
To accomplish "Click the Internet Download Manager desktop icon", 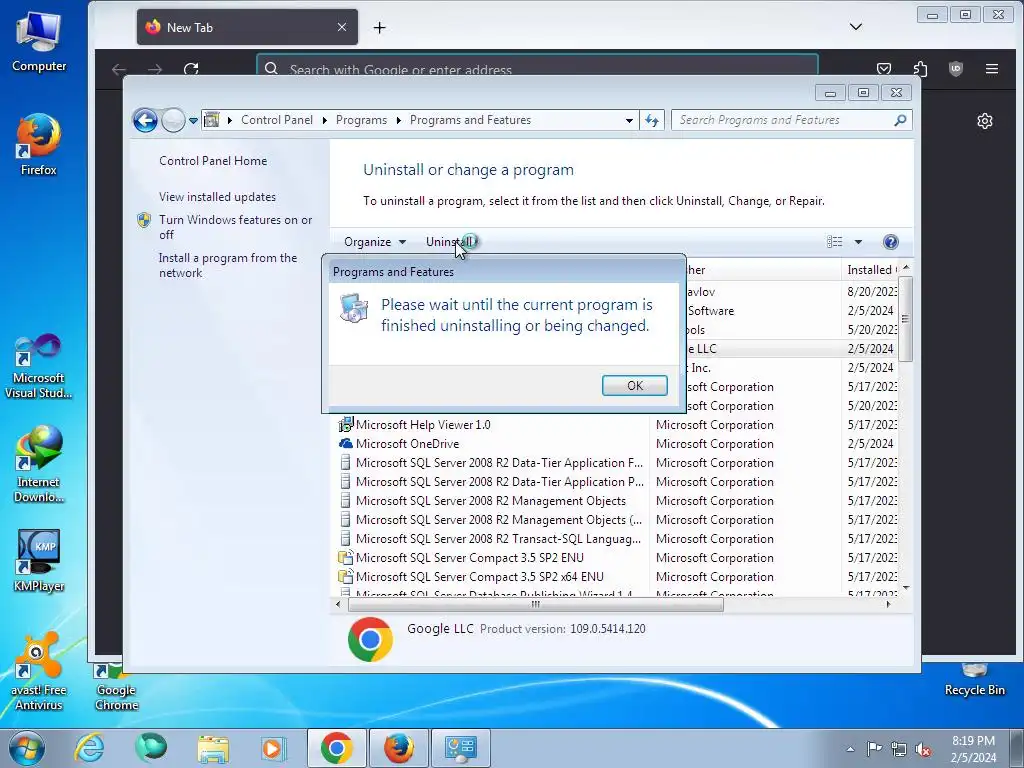I will pos(39,464).
